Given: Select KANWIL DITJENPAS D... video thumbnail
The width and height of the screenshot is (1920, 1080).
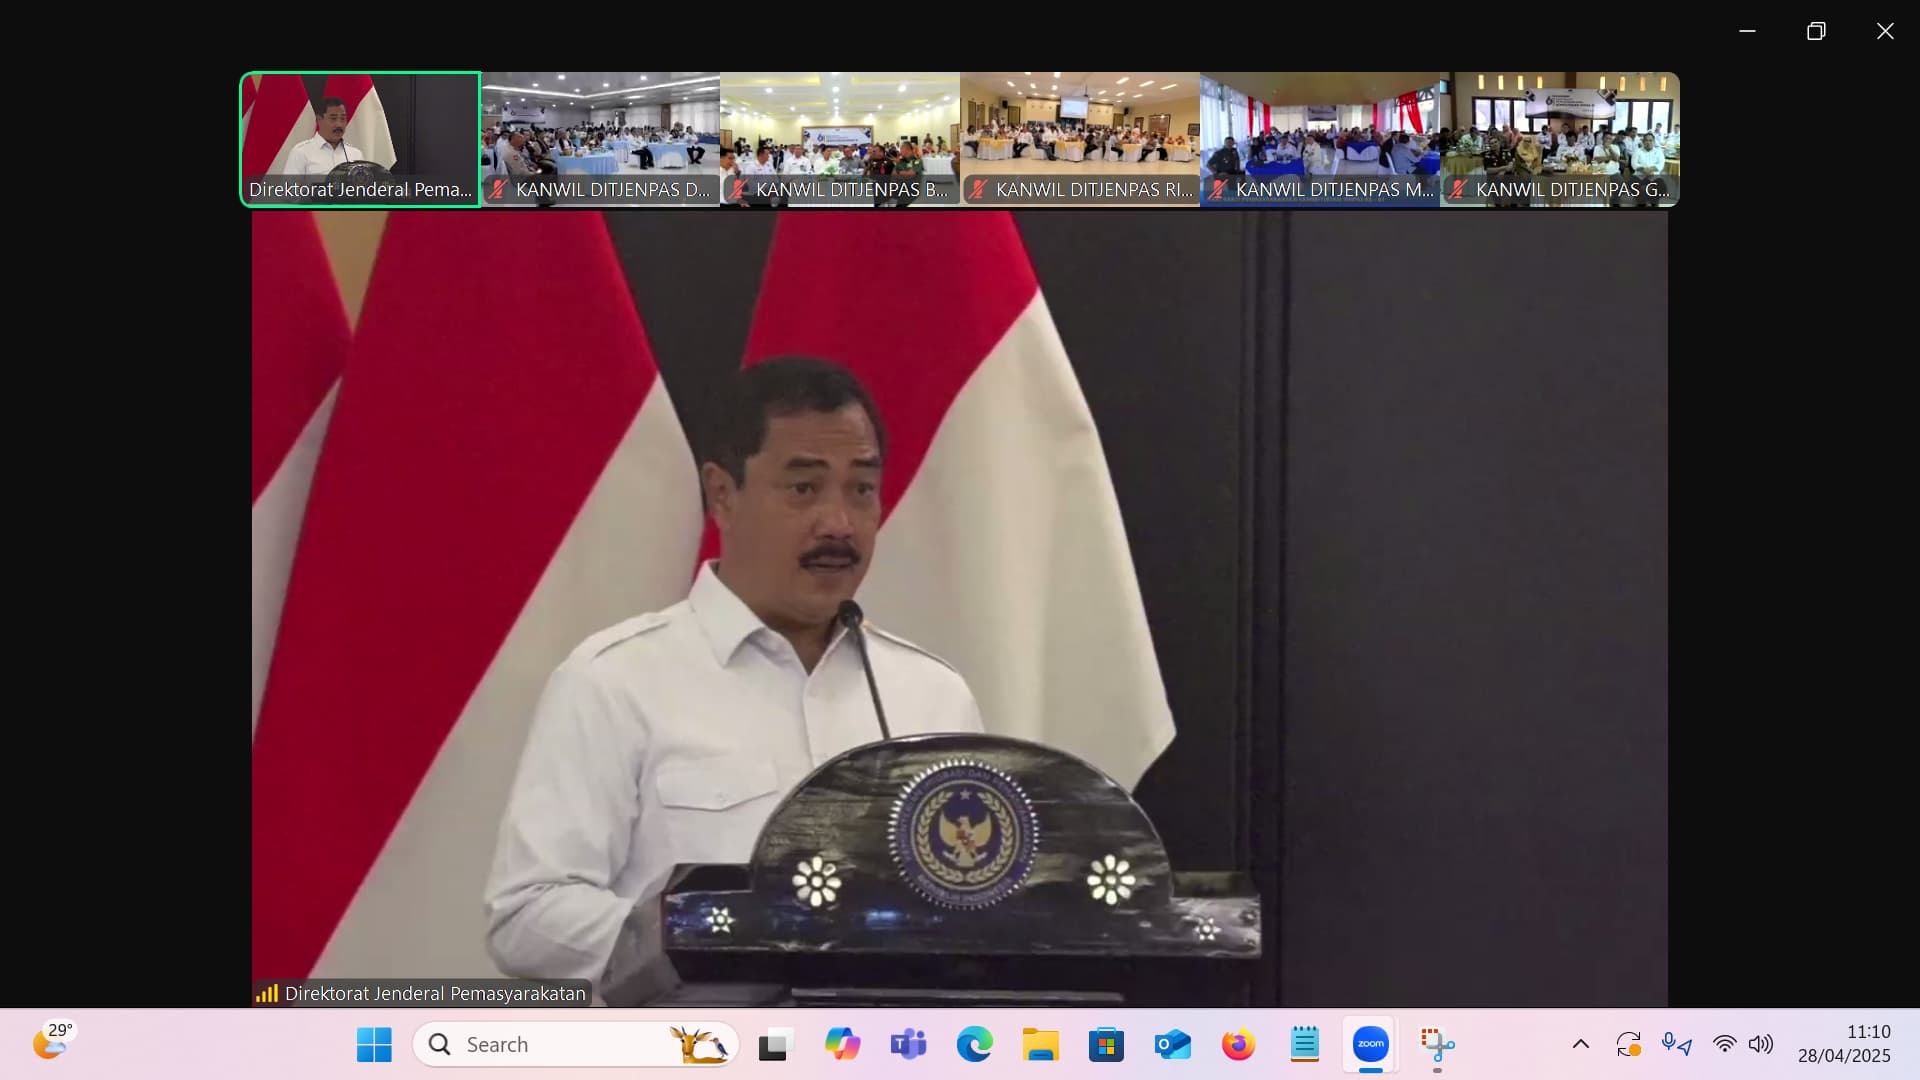Looking at the screenshot, I should 600,138.
